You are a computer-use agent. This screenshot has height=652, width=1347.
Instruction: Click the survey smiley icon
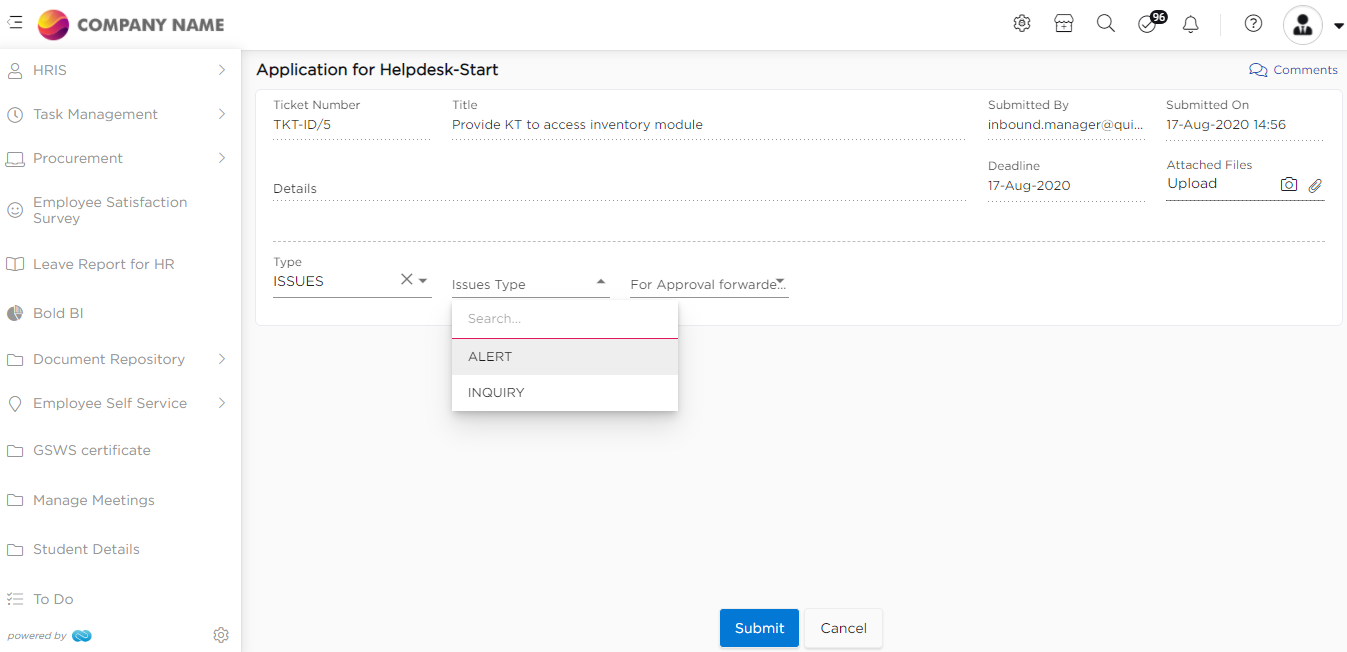coord(15,210)
